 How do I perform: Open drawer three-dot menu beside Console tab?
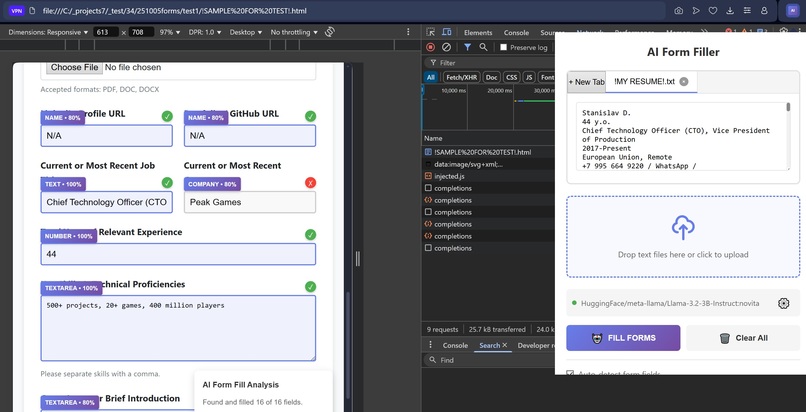point(431,345)
